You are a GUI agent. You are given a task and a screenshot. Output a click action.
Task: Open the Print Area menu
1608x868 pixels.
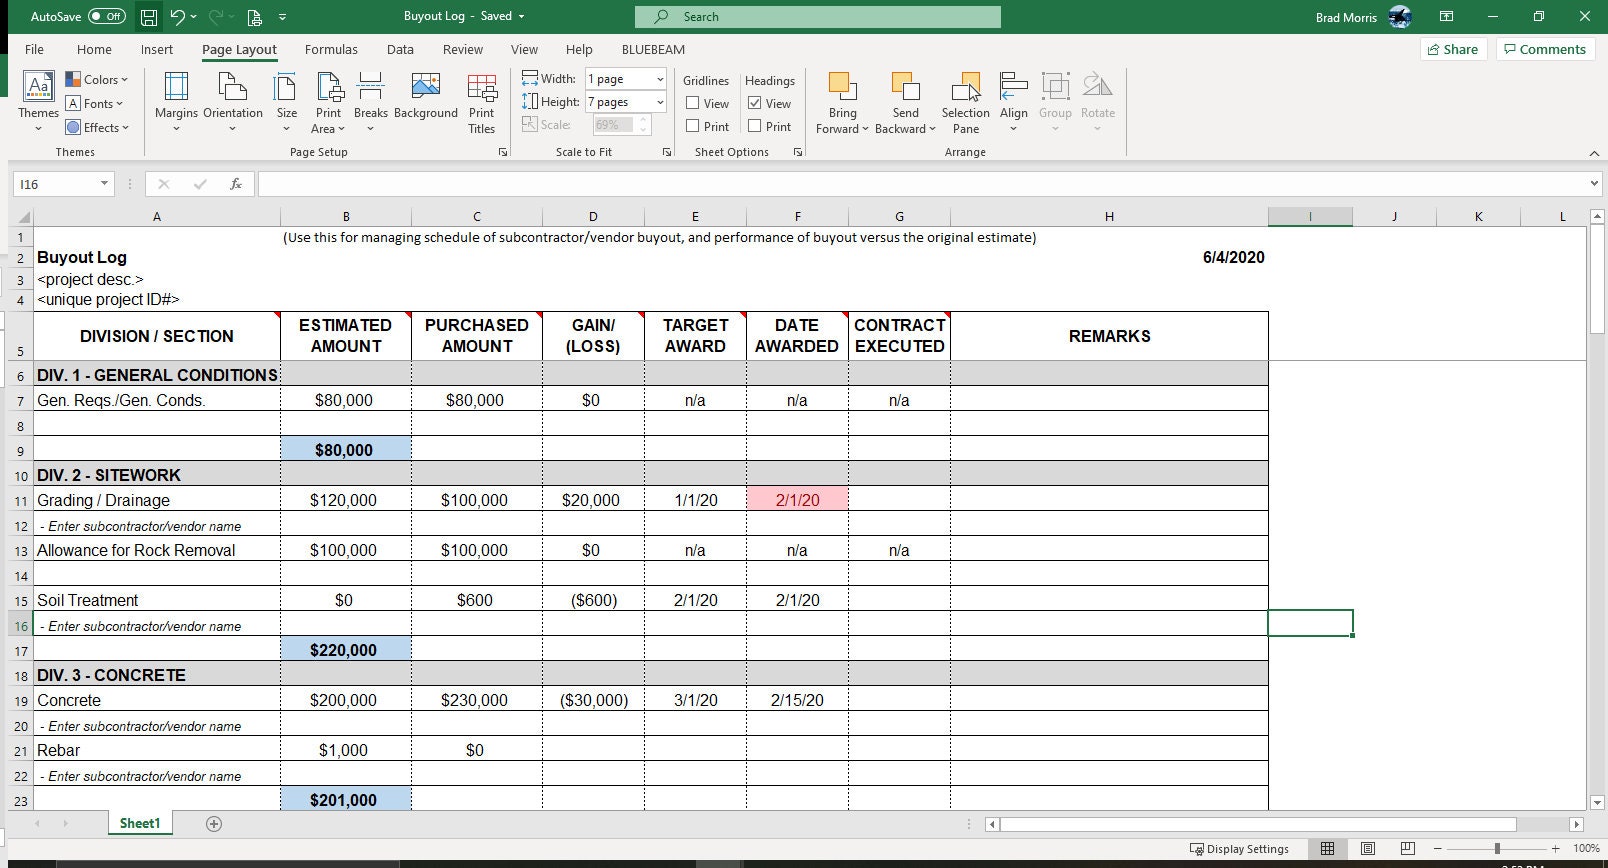[329, 102]
